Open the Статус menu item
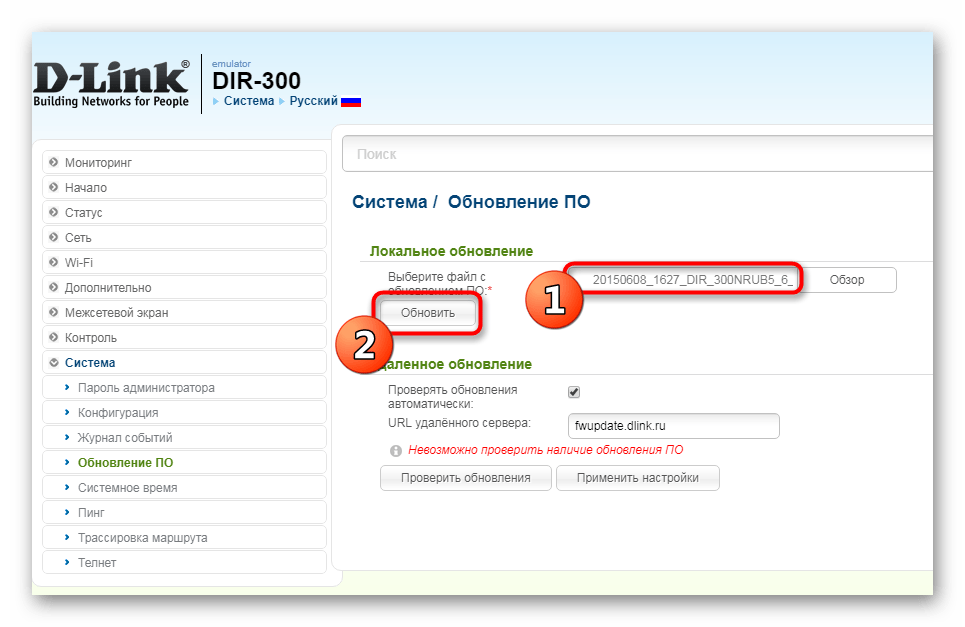Viewport: 965px width, 627px height. point(184,212)
